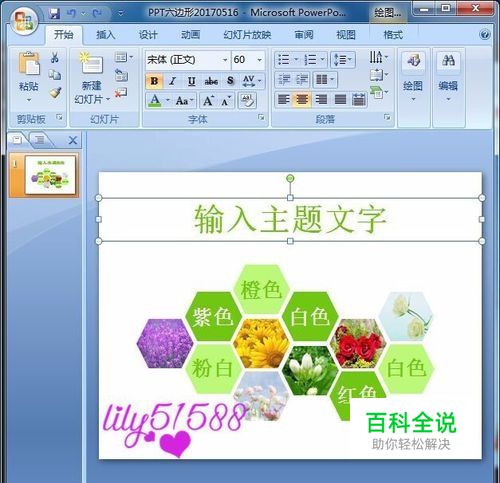Open the align text vertical menu

379,75
